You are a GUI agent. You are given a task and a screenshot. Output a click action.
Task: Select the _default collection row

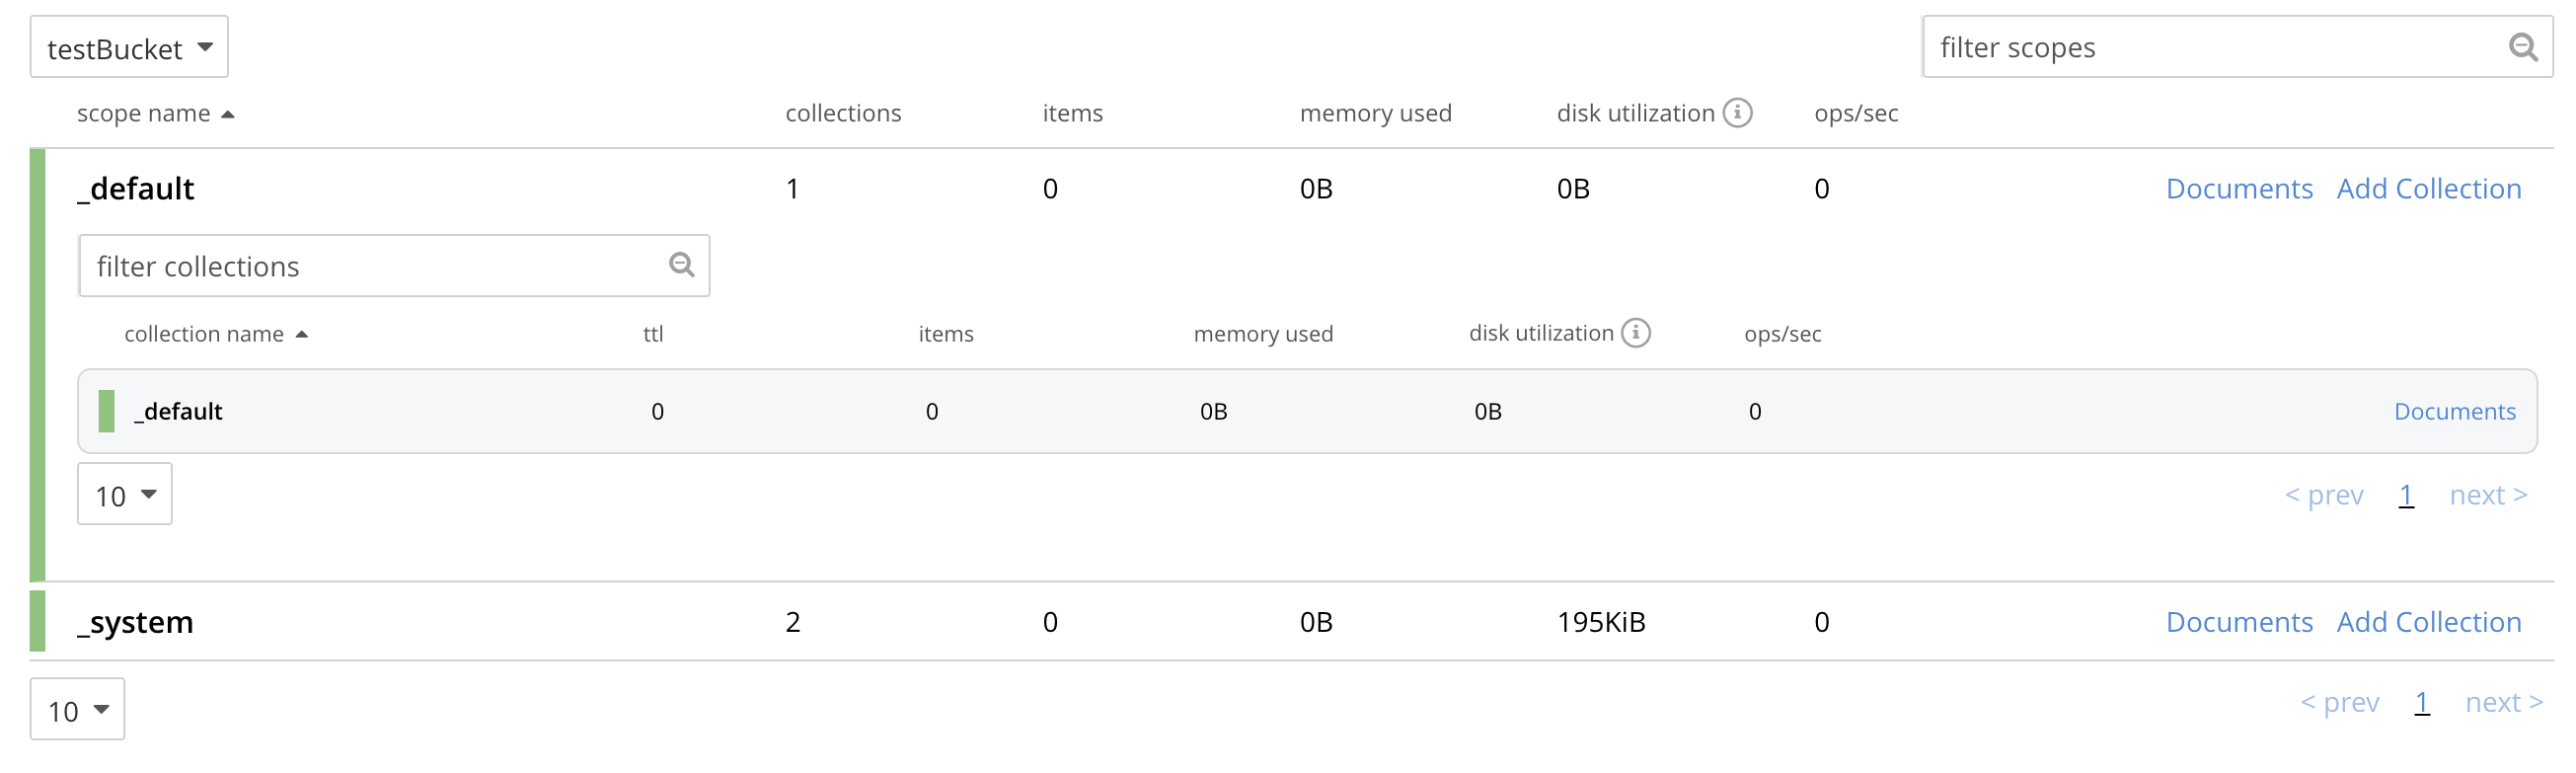click(x=1000, y=412)
